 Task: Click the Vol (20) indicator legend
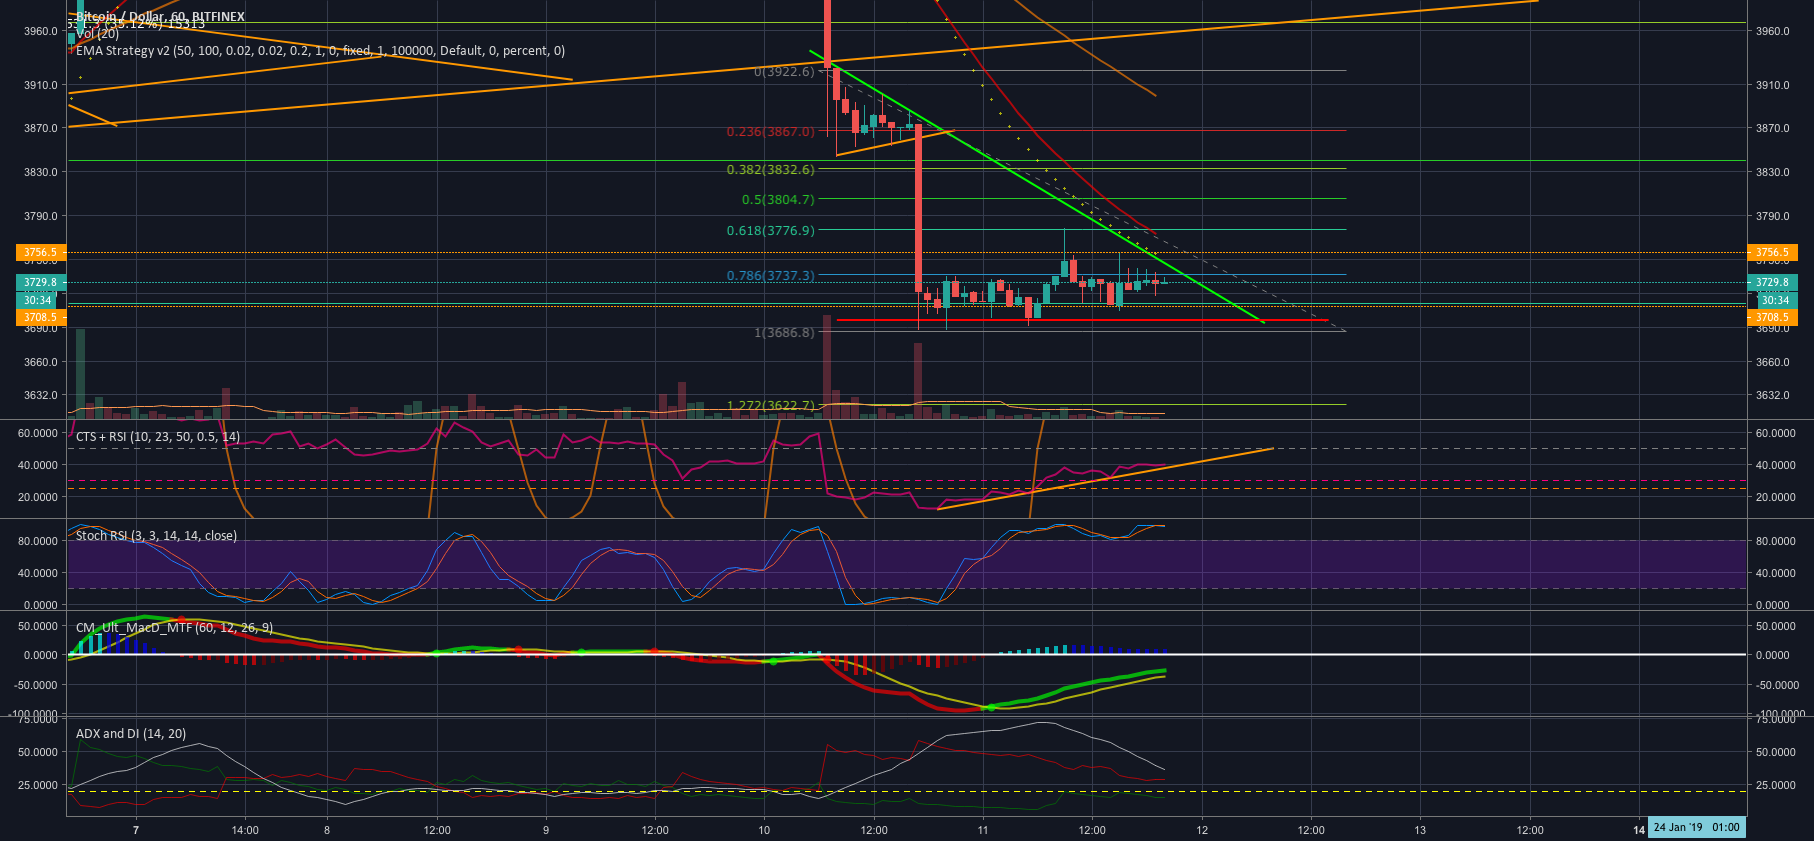(x=97, y=34)
